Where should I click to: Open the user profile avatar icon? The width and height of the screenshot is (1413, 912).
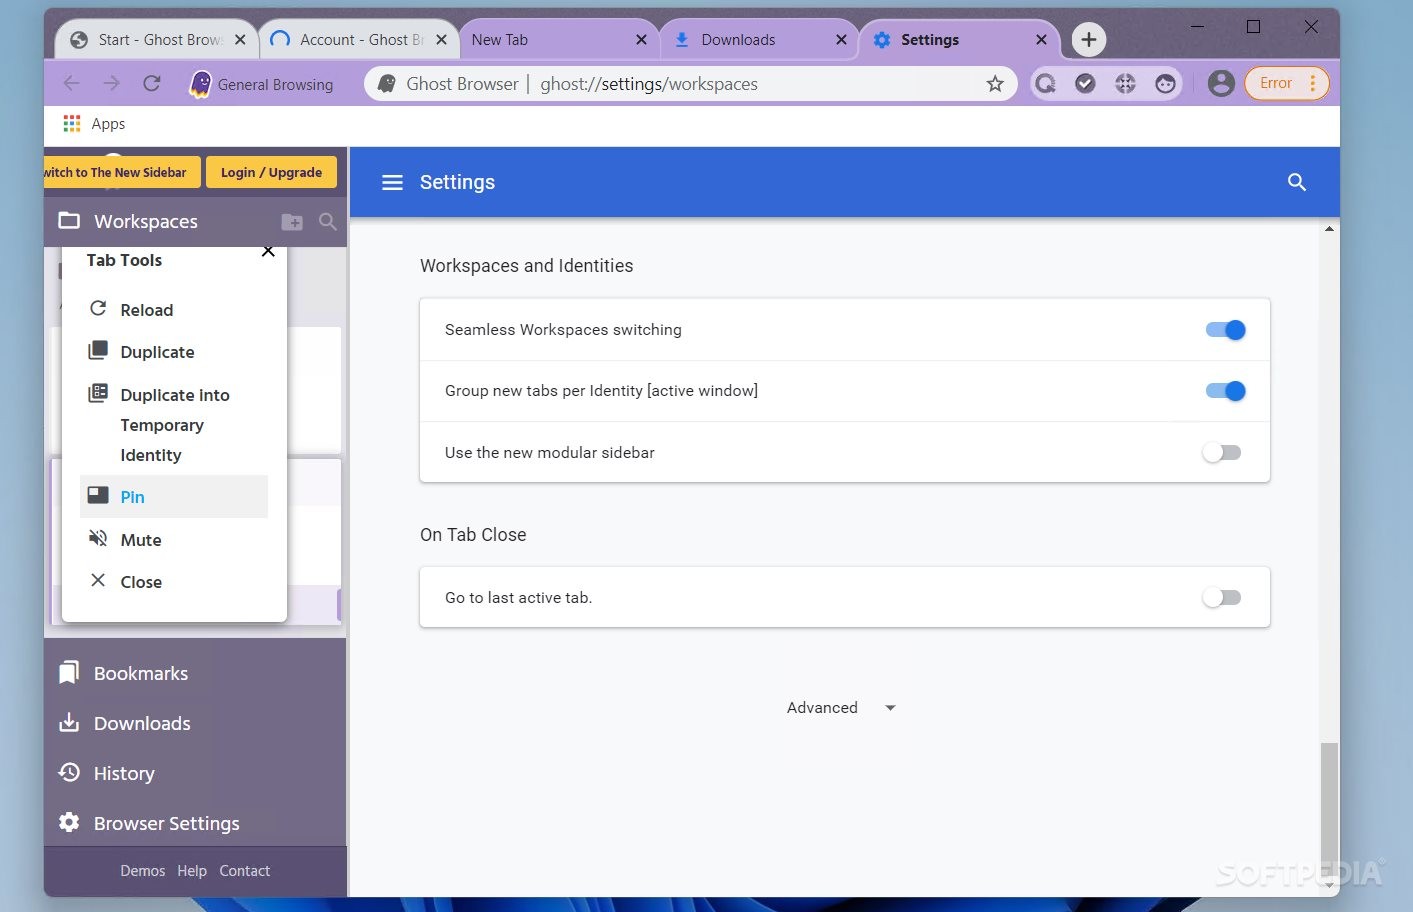[x=1221, y=83]
